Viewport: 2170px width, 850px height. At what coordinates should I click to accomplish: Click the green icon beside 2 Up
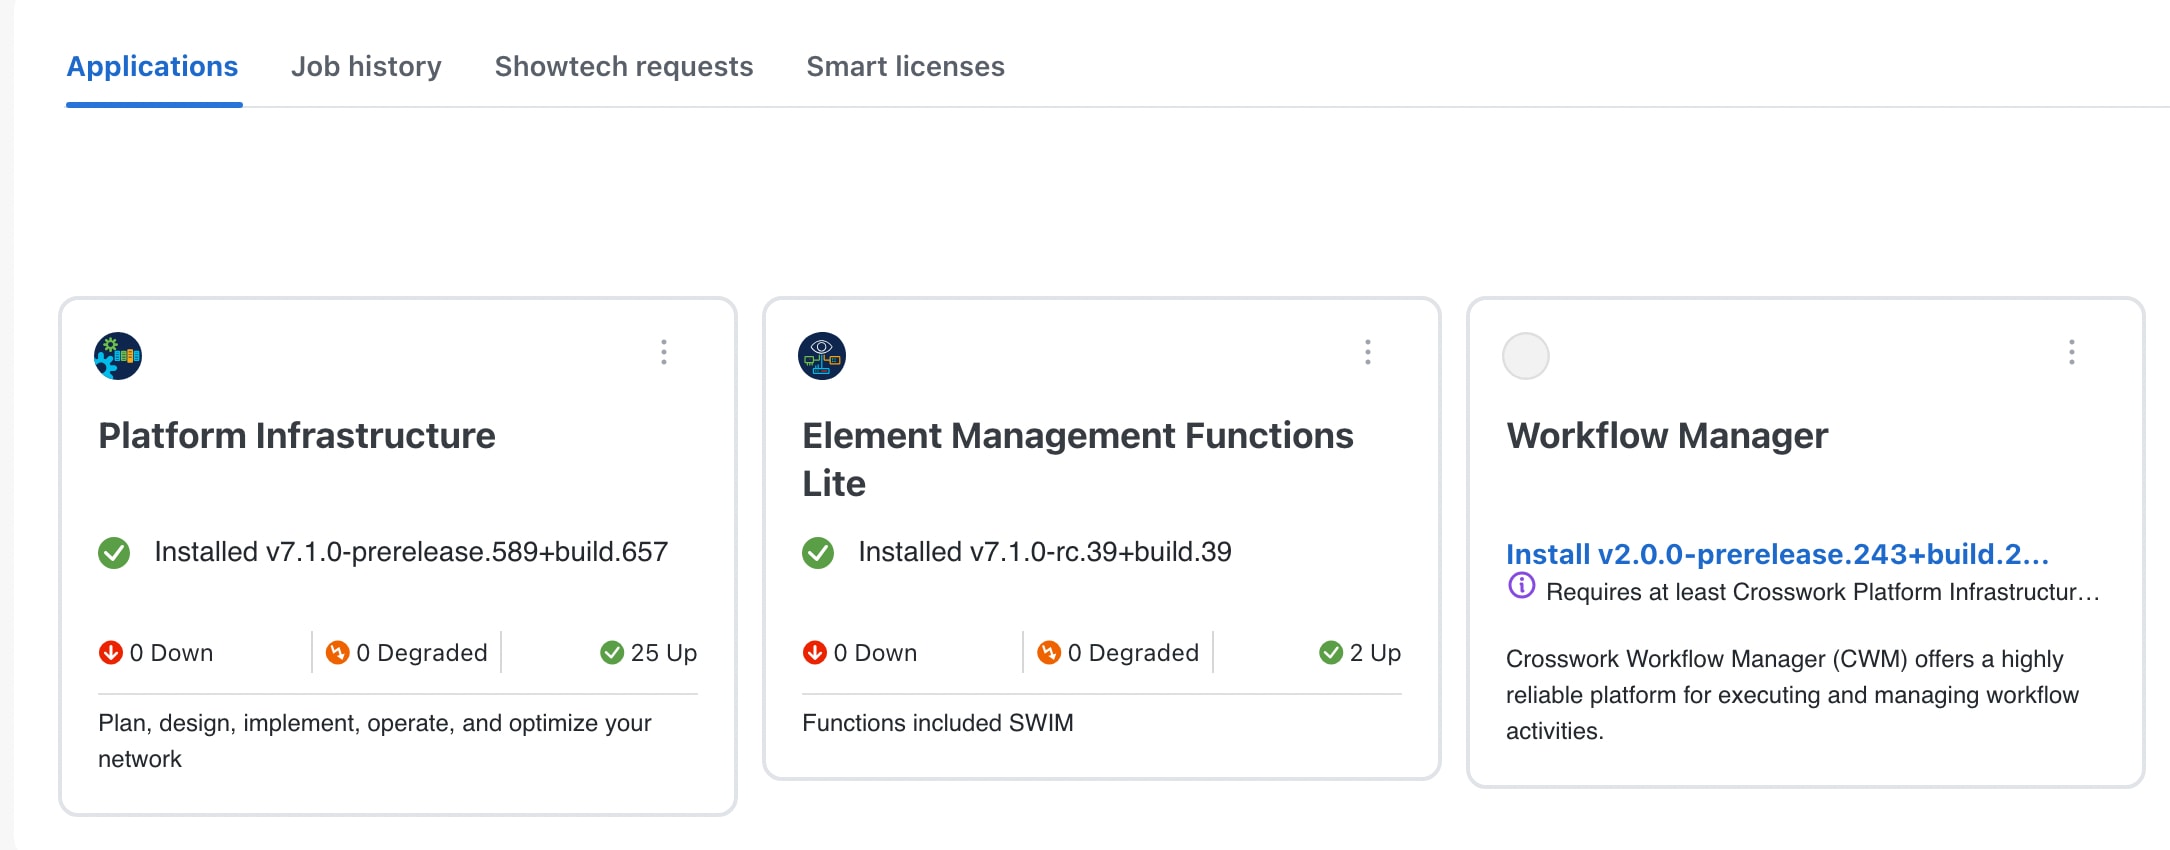click(x=1331, y=653)
